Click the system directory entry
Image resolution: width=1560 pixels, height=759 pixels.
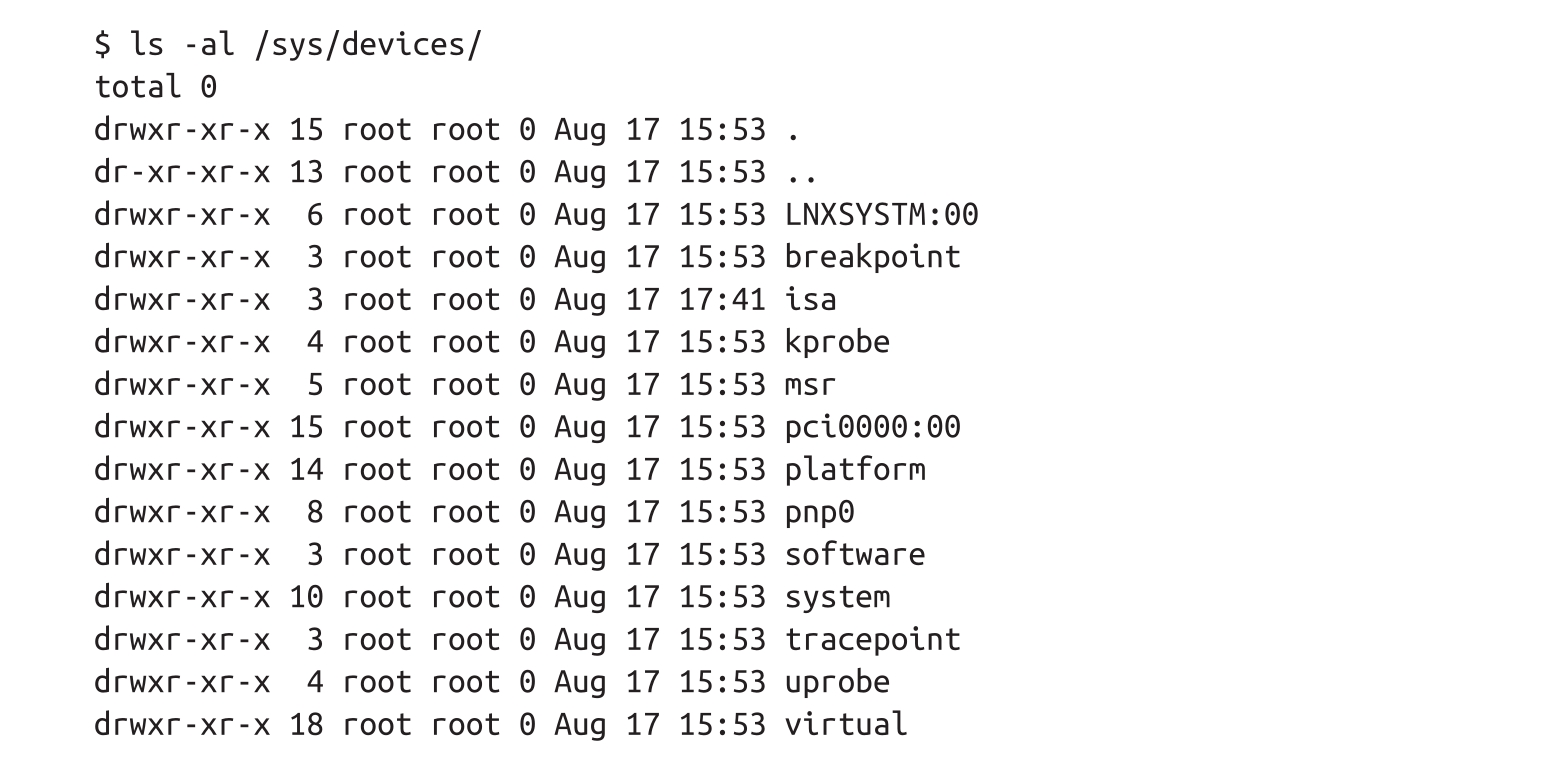[x=837, y=597]
